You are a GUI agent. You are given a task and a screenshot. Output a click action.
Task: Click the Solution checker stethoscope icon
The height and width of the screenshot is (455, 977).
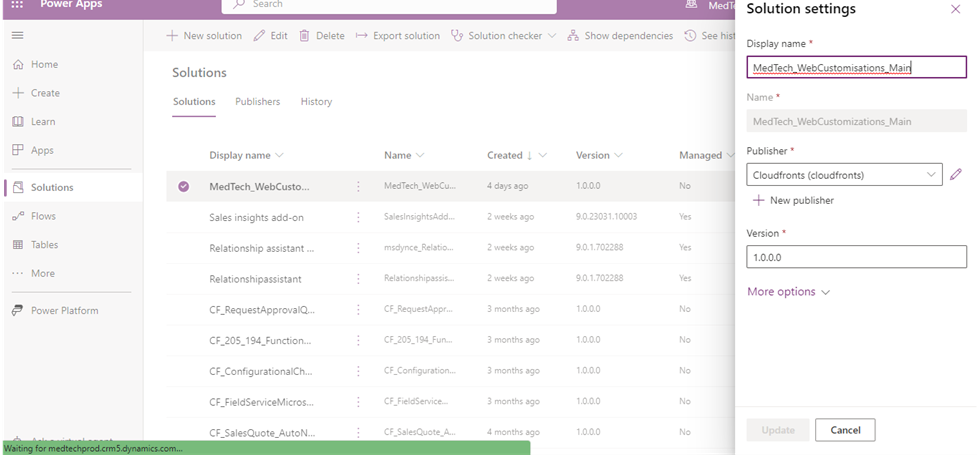[457, 36]
